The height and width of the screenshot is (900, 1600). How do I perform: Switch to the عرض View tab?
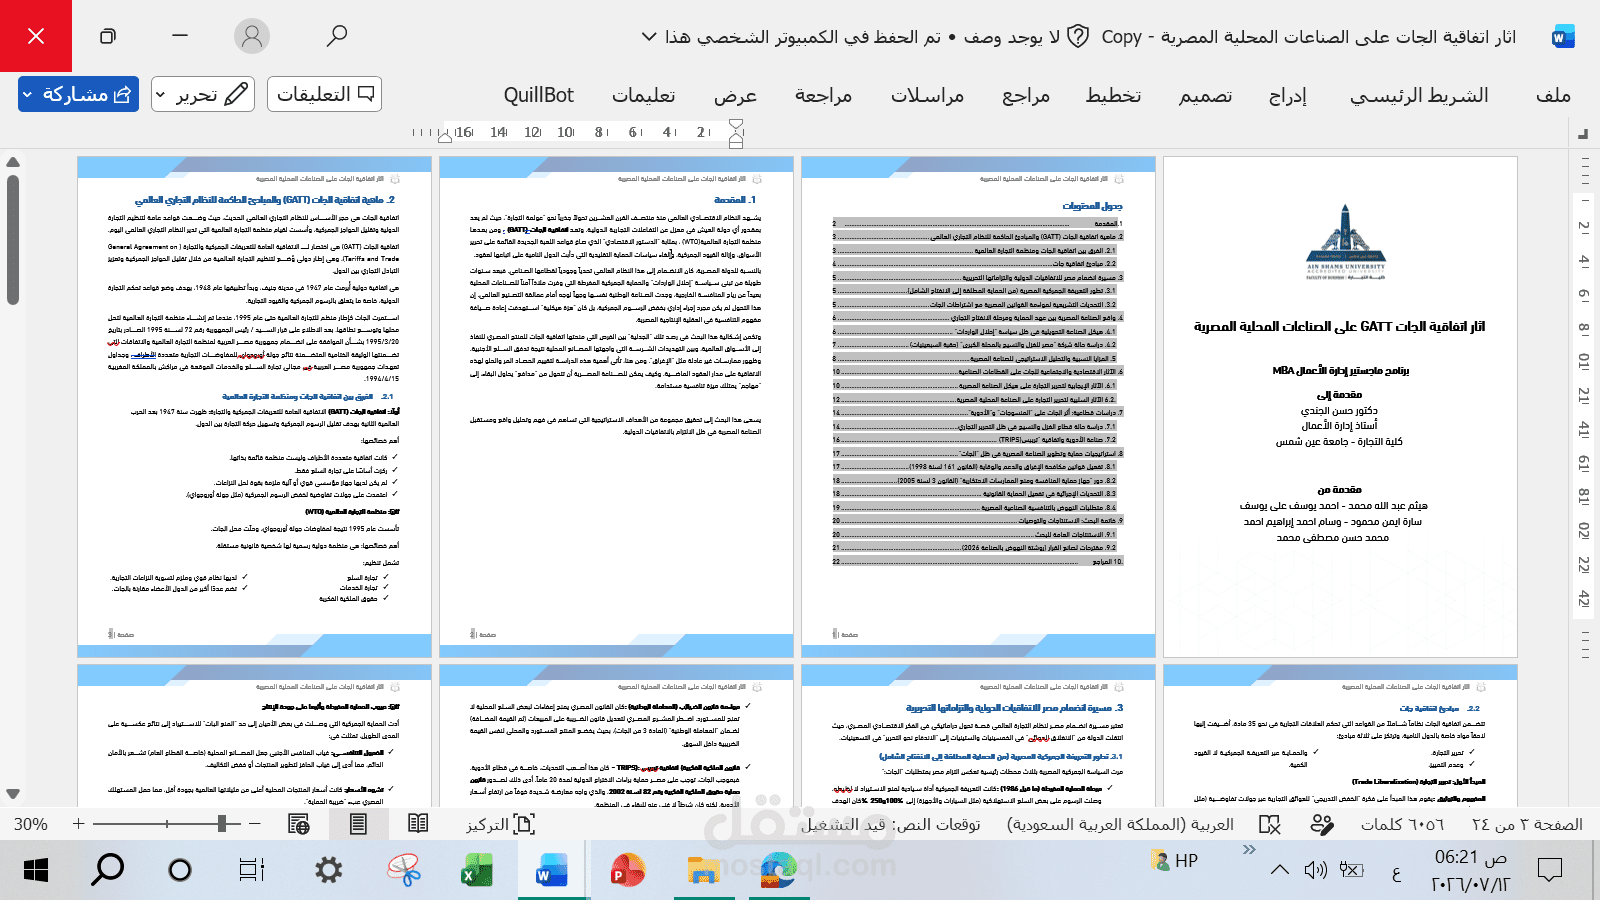735,95
